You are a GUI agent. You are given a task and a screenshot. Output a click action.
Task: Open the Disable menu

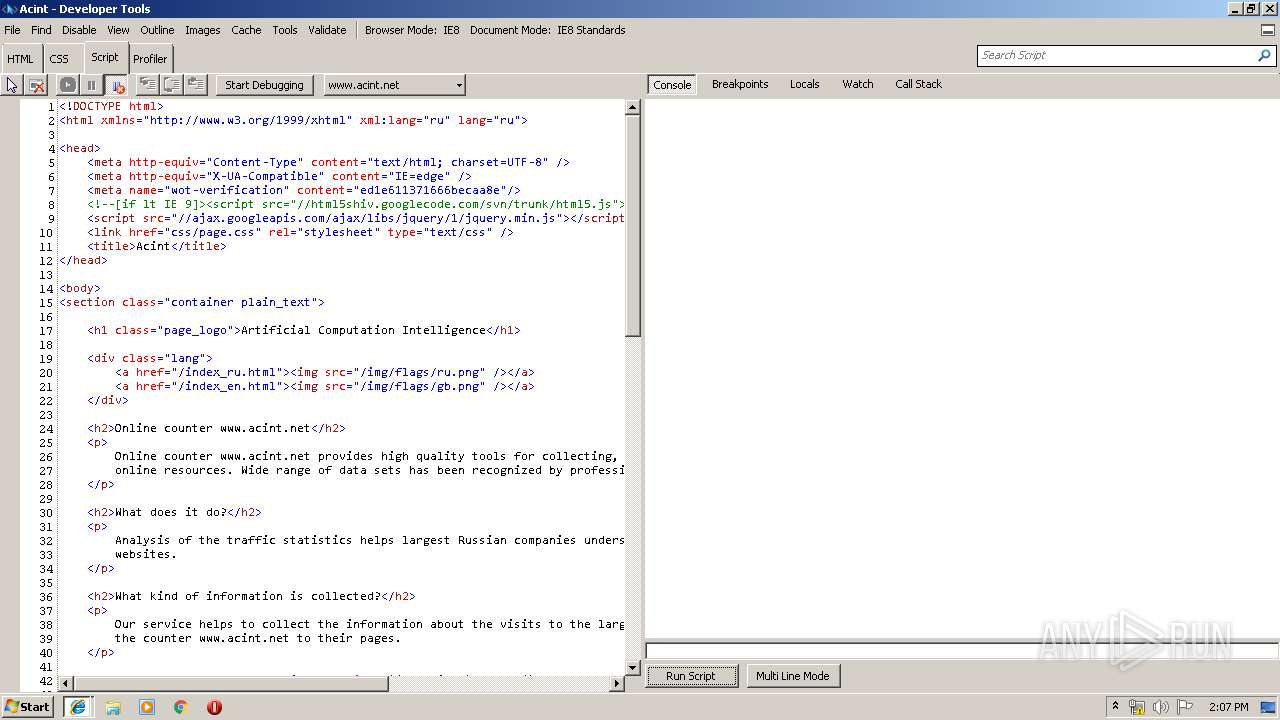coord(79,30)
